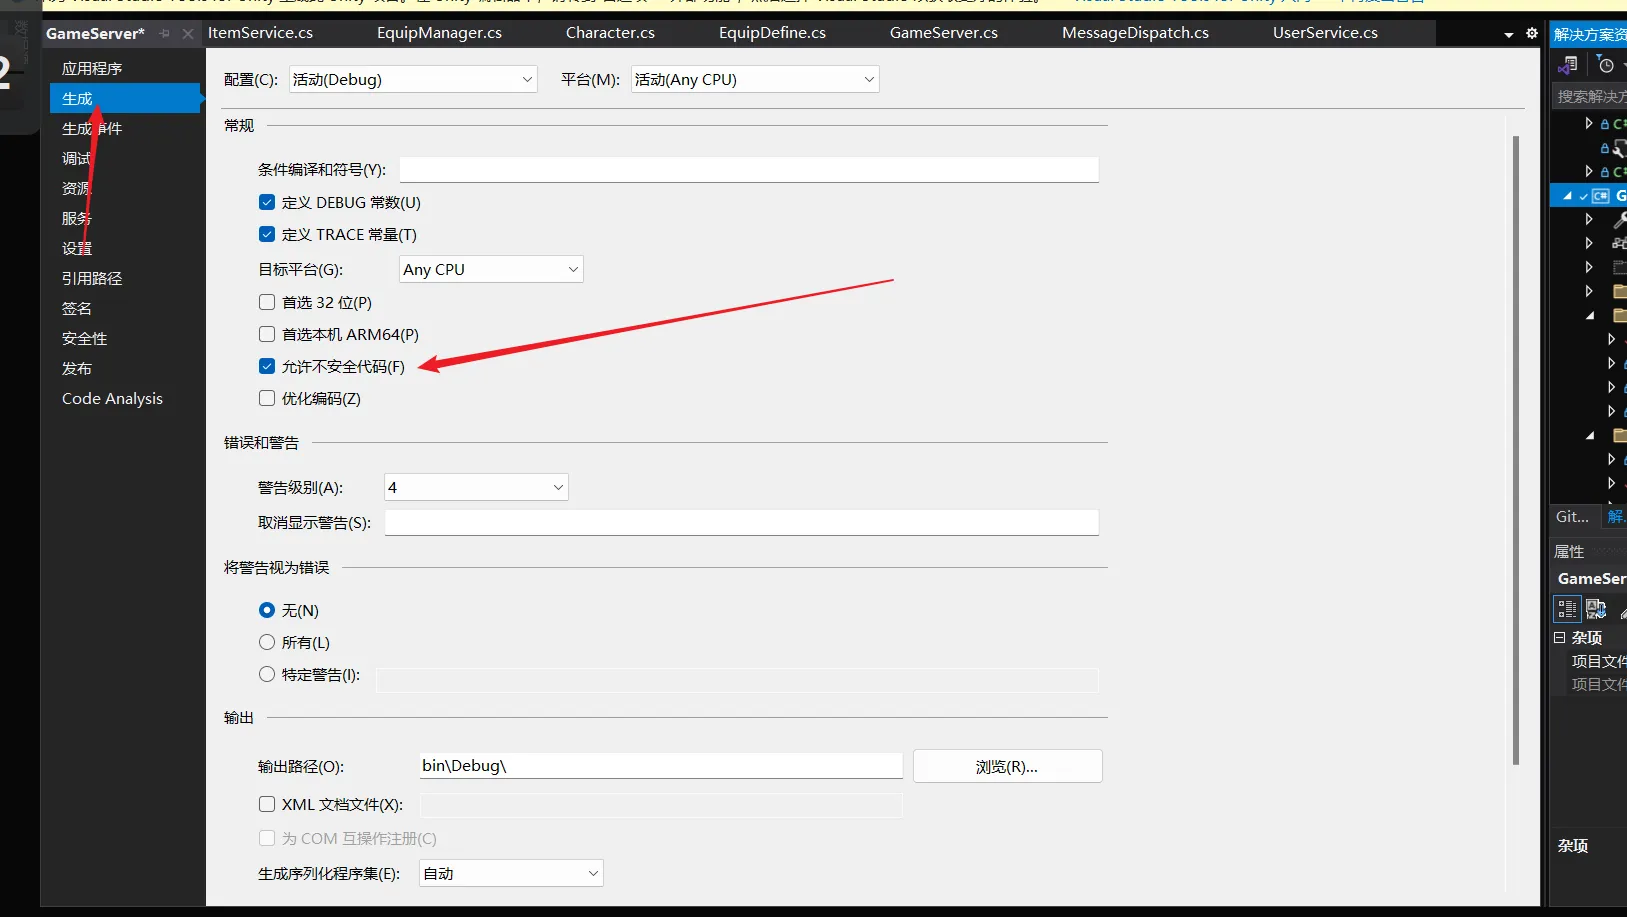Enable 首选 32 位 checkbox
Image resolution: width=1627 pixels, height=917 pixels.
point(267,302)
